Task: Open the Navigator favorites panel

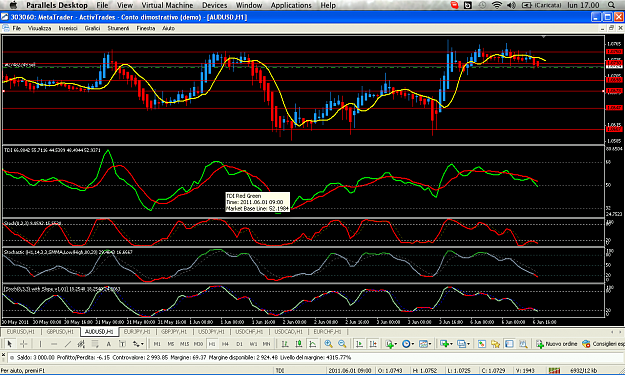Action: [x=495, y=344]
